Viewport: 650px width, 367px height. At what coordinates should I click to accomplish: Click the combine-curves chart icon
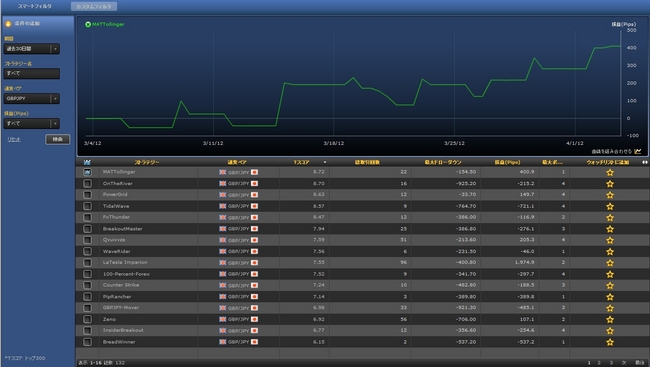(638, 151)
